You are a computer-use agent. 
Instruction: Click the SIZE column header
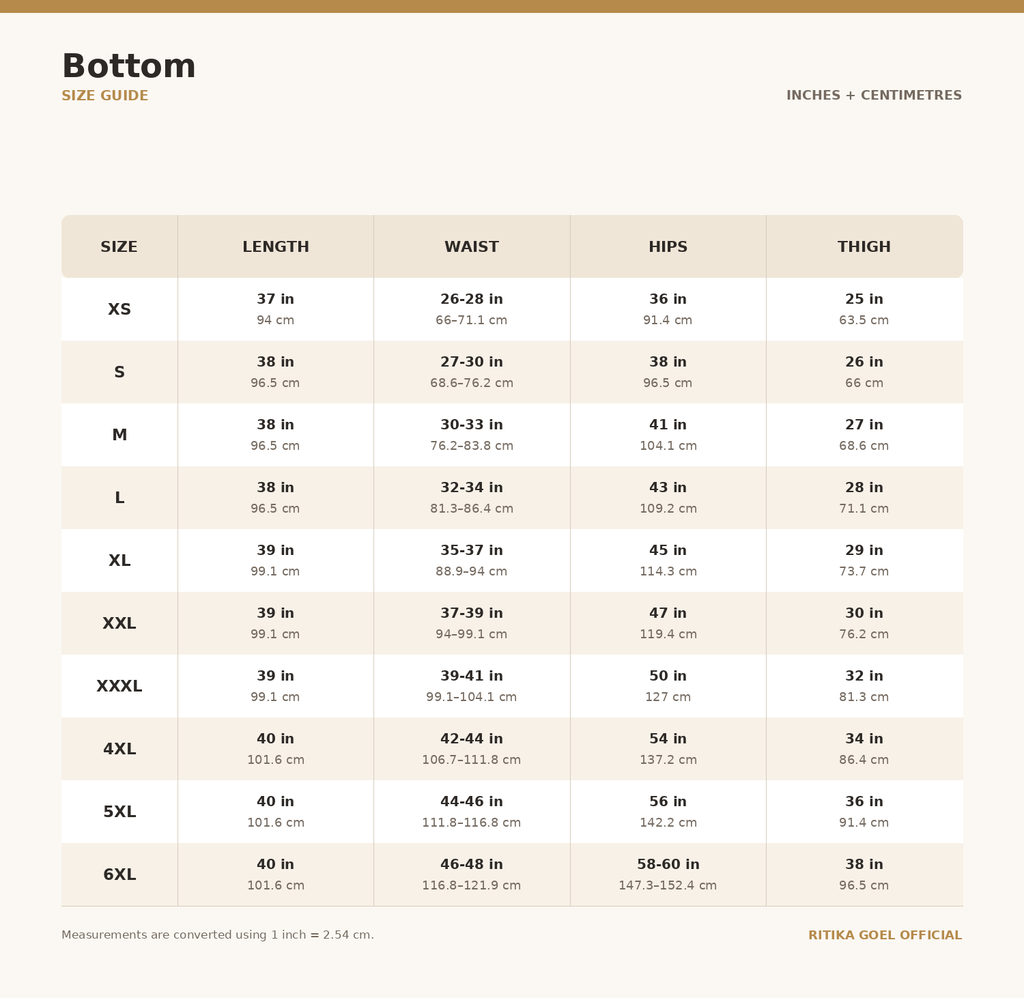tap(119, 247)
